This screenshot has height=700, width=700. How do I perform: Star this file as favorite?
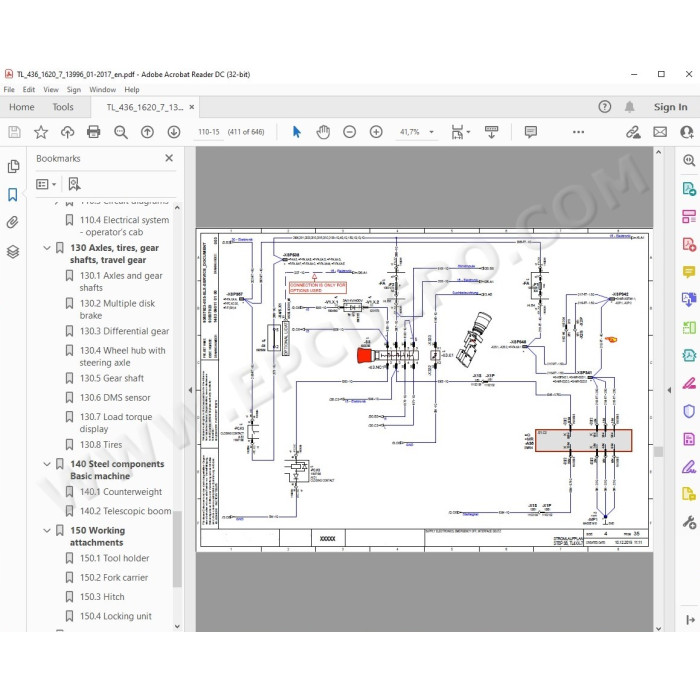[x=41, y=132]
